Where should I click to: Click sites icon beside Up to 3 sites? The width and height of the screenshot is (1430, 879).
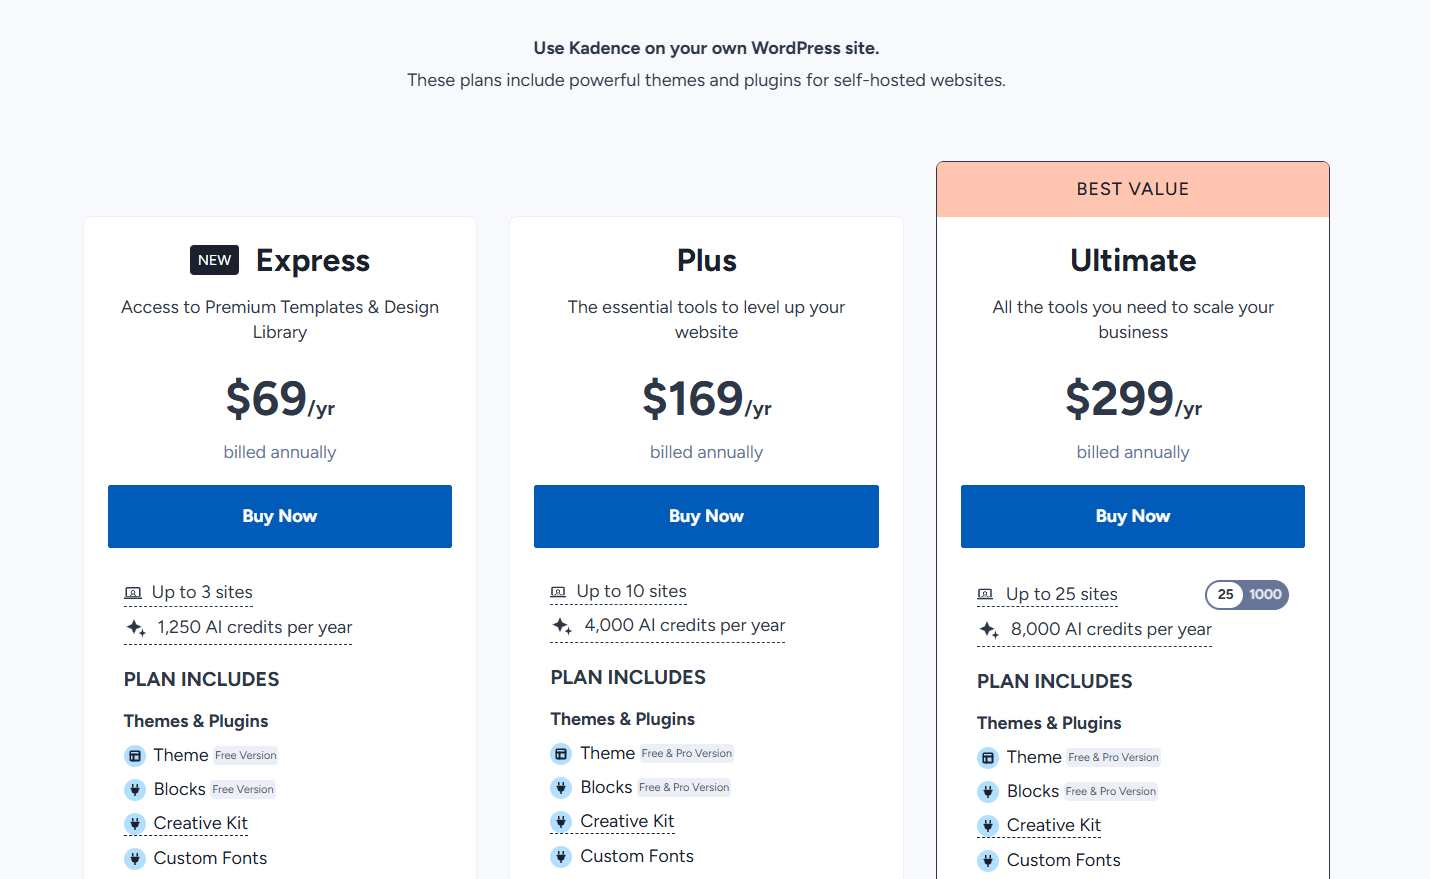133,593
